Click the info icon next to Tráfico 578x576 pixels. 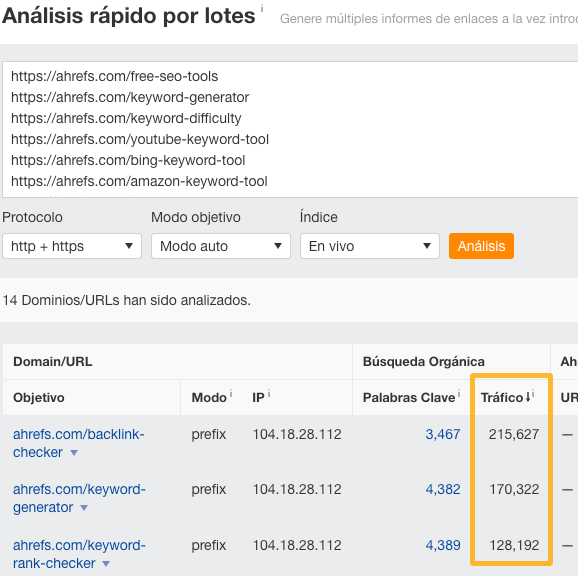(x=533, y=394)
